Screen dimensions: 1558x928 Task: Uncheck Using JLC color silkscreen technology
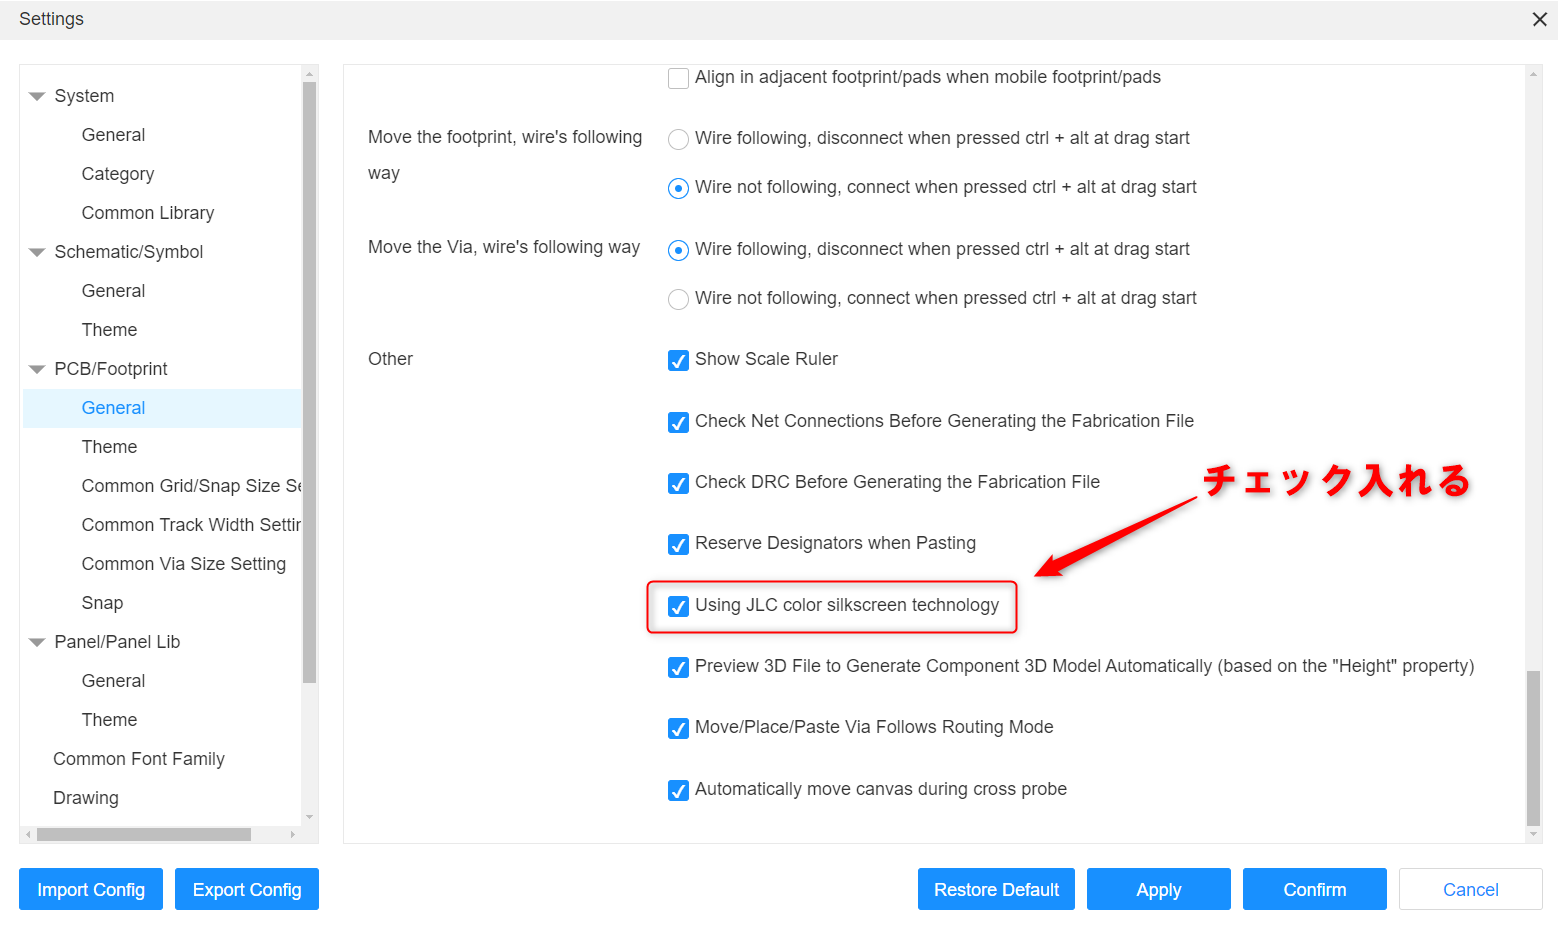(678, 606)
